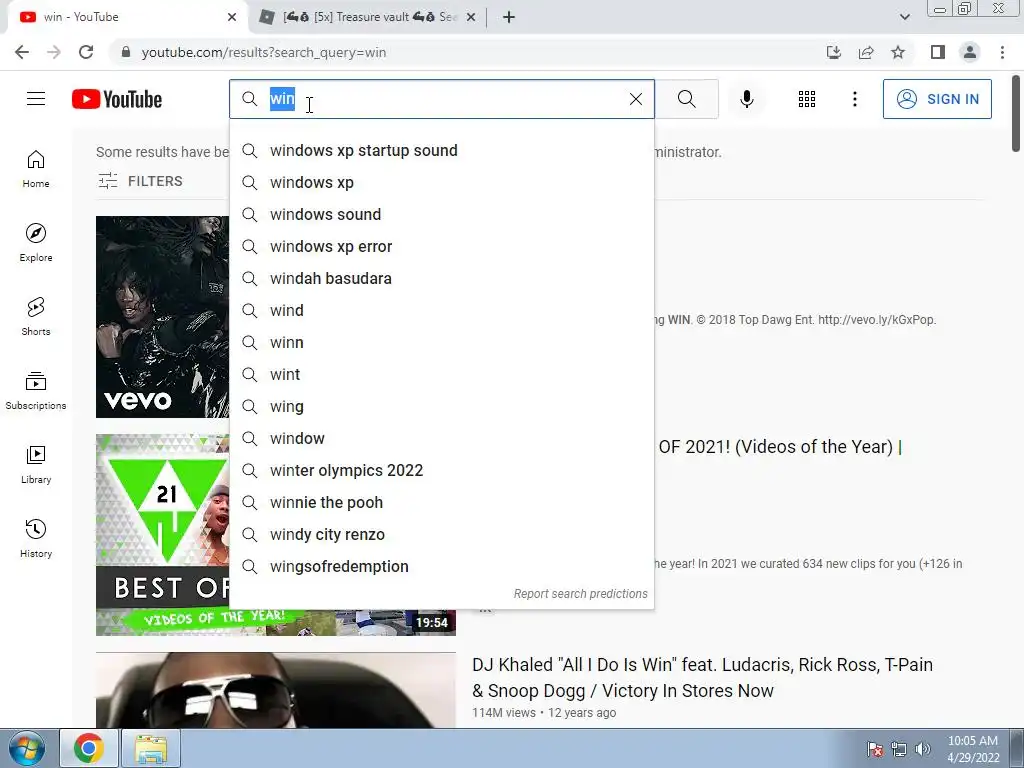
Task: Choose suggestion 'windows xp error'
Action: 441,246
